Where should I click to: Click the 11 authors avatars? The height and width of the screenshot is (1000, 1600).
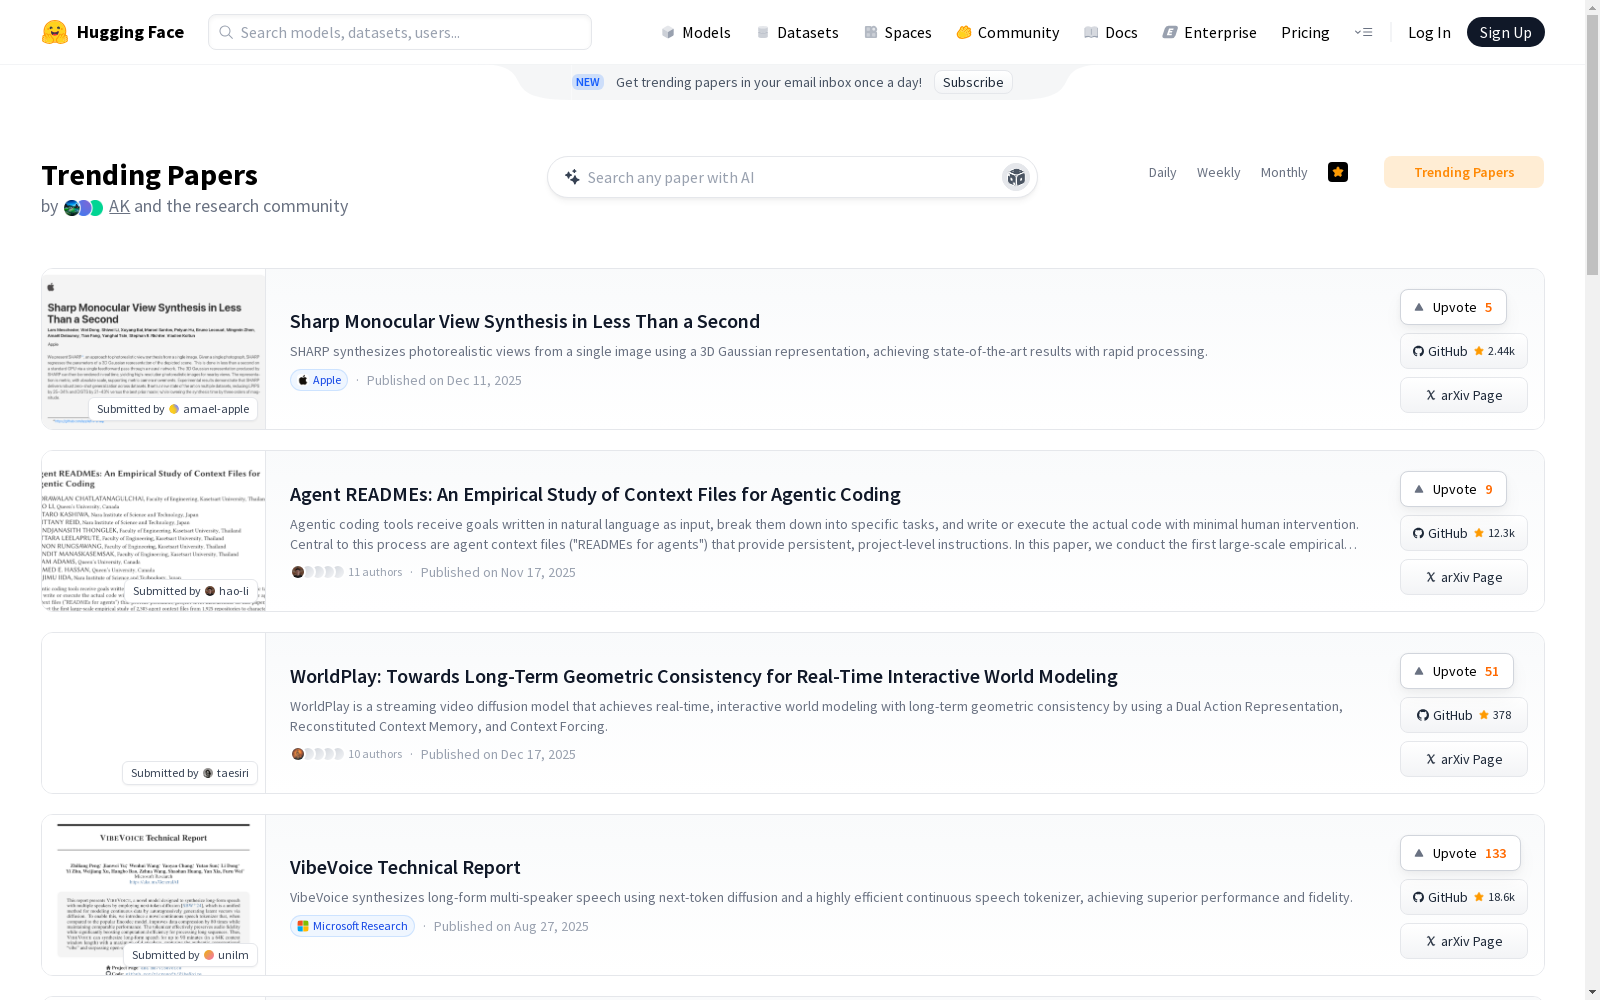[317, 572]
